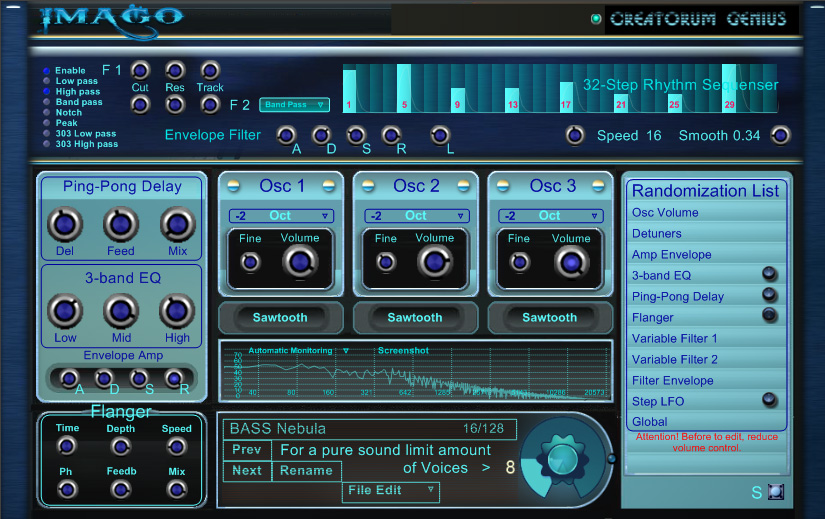Toggle the Osc 1 left indicator light
The width and height of the screenshot is (825, 519).
pos(234,186)
